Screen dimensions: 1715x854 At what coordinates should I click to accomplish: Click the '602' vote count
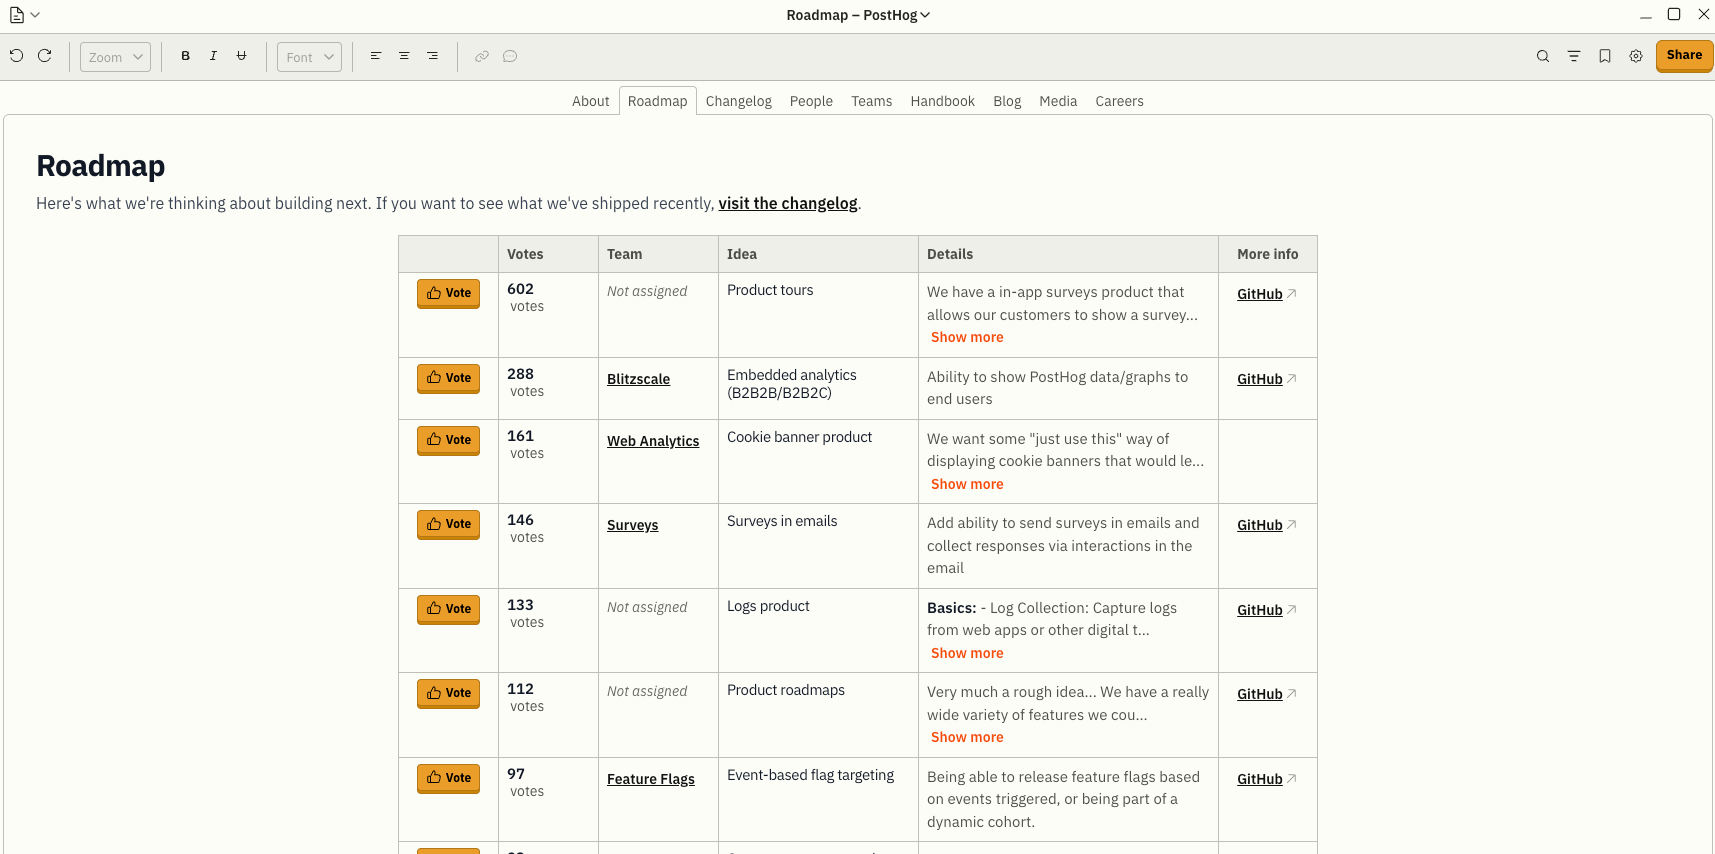point(520,289)
